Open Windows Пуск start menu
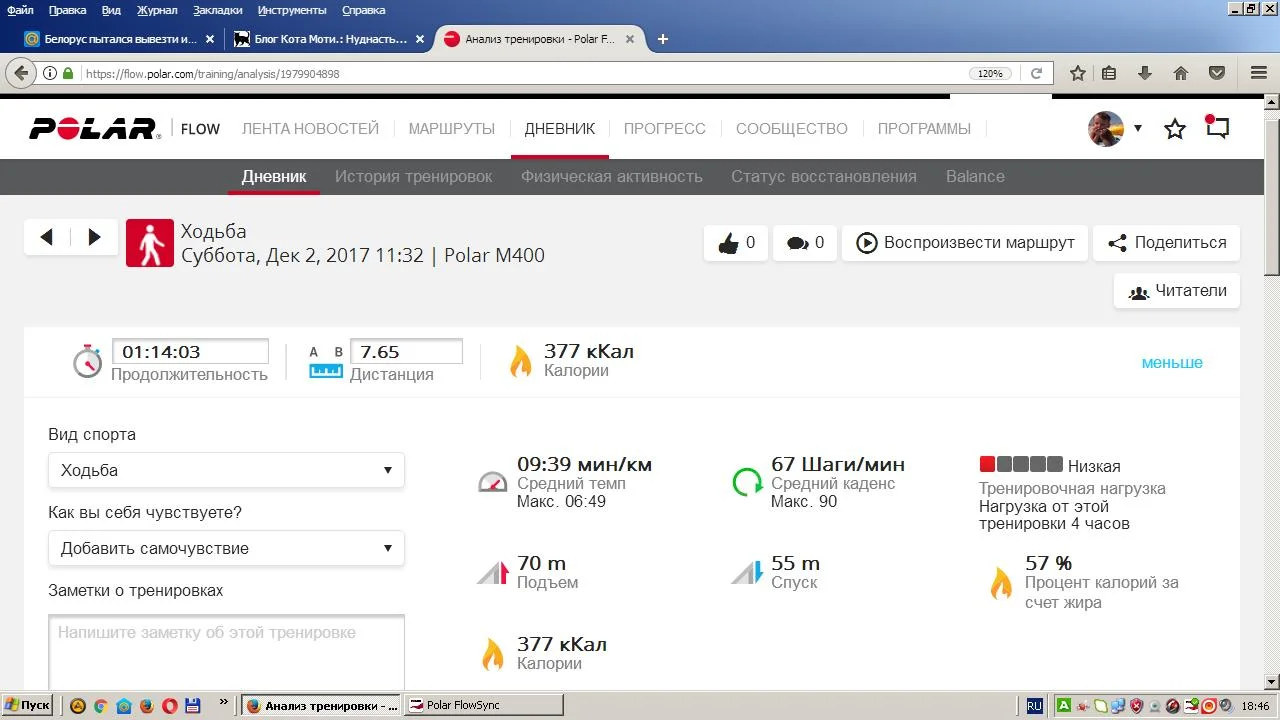Image resolution: width=1280 pixels, height=720 pixels. [27, 705]
